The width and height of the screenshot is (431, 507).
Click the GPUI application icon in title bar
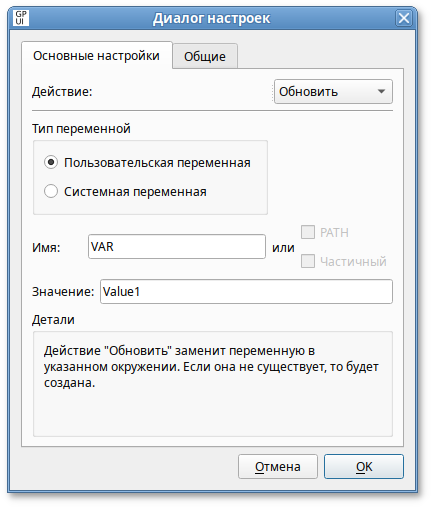[x=21, y=18]
